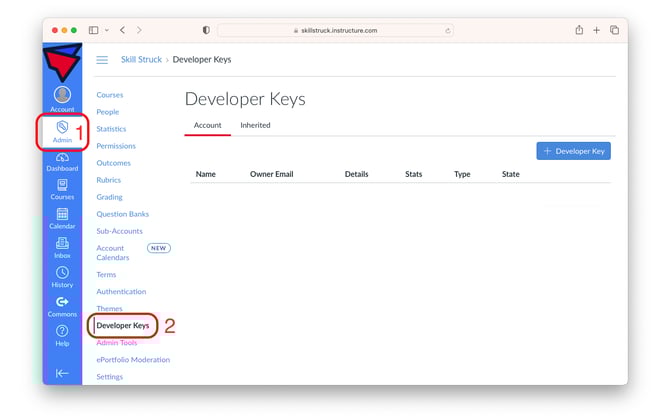This screenshot has height=420, width=670.
Task: Click the + Developer Key button
Action: [x=573, y=151]
